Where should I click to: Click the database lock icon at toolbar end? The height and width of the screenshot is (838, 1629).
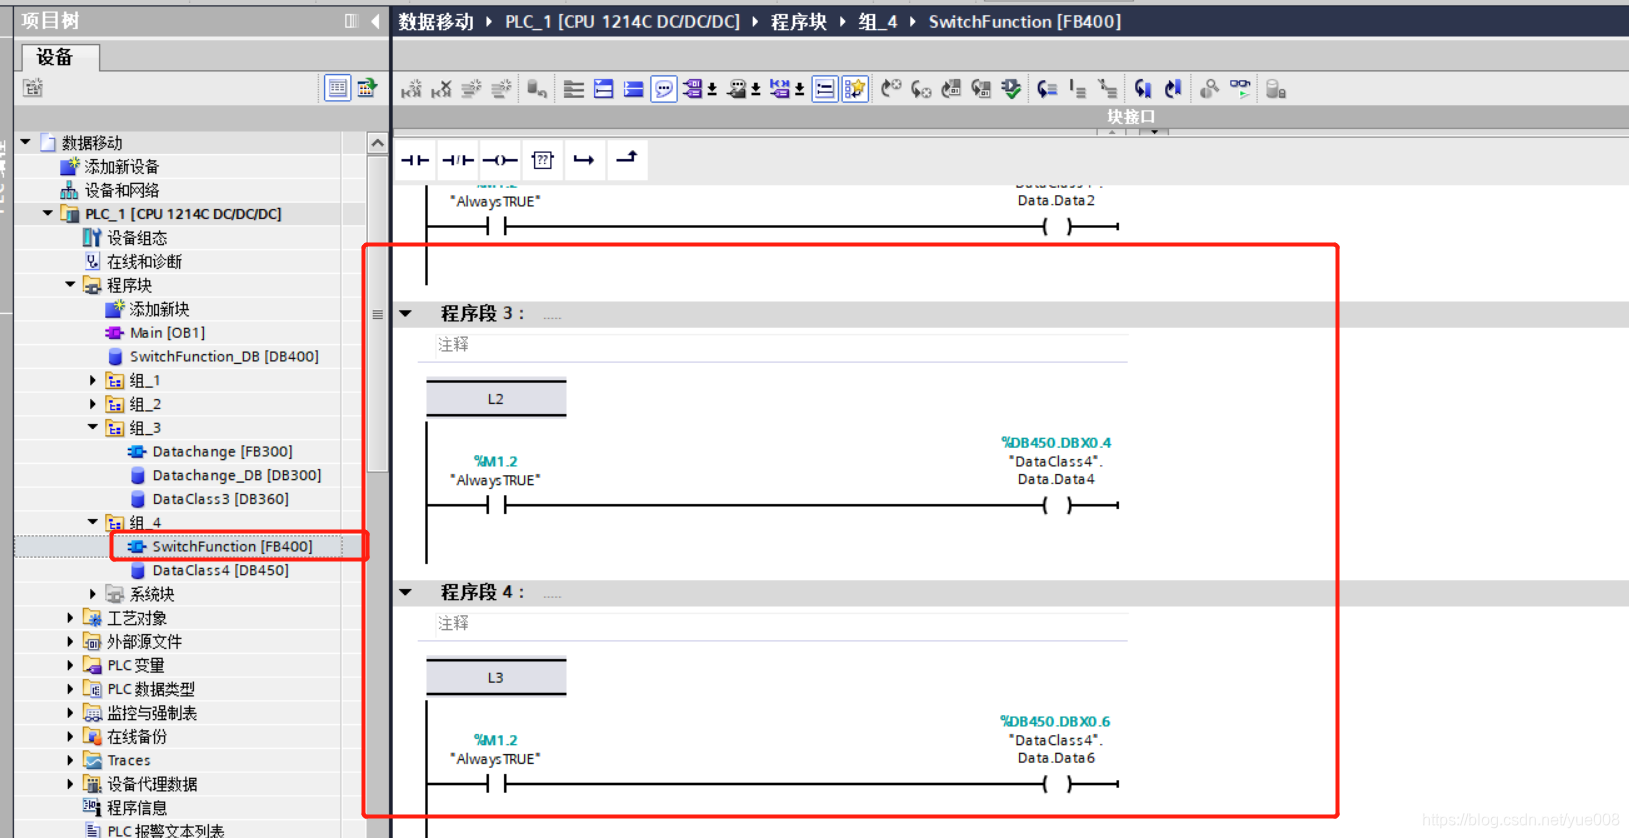point(1276,90)
